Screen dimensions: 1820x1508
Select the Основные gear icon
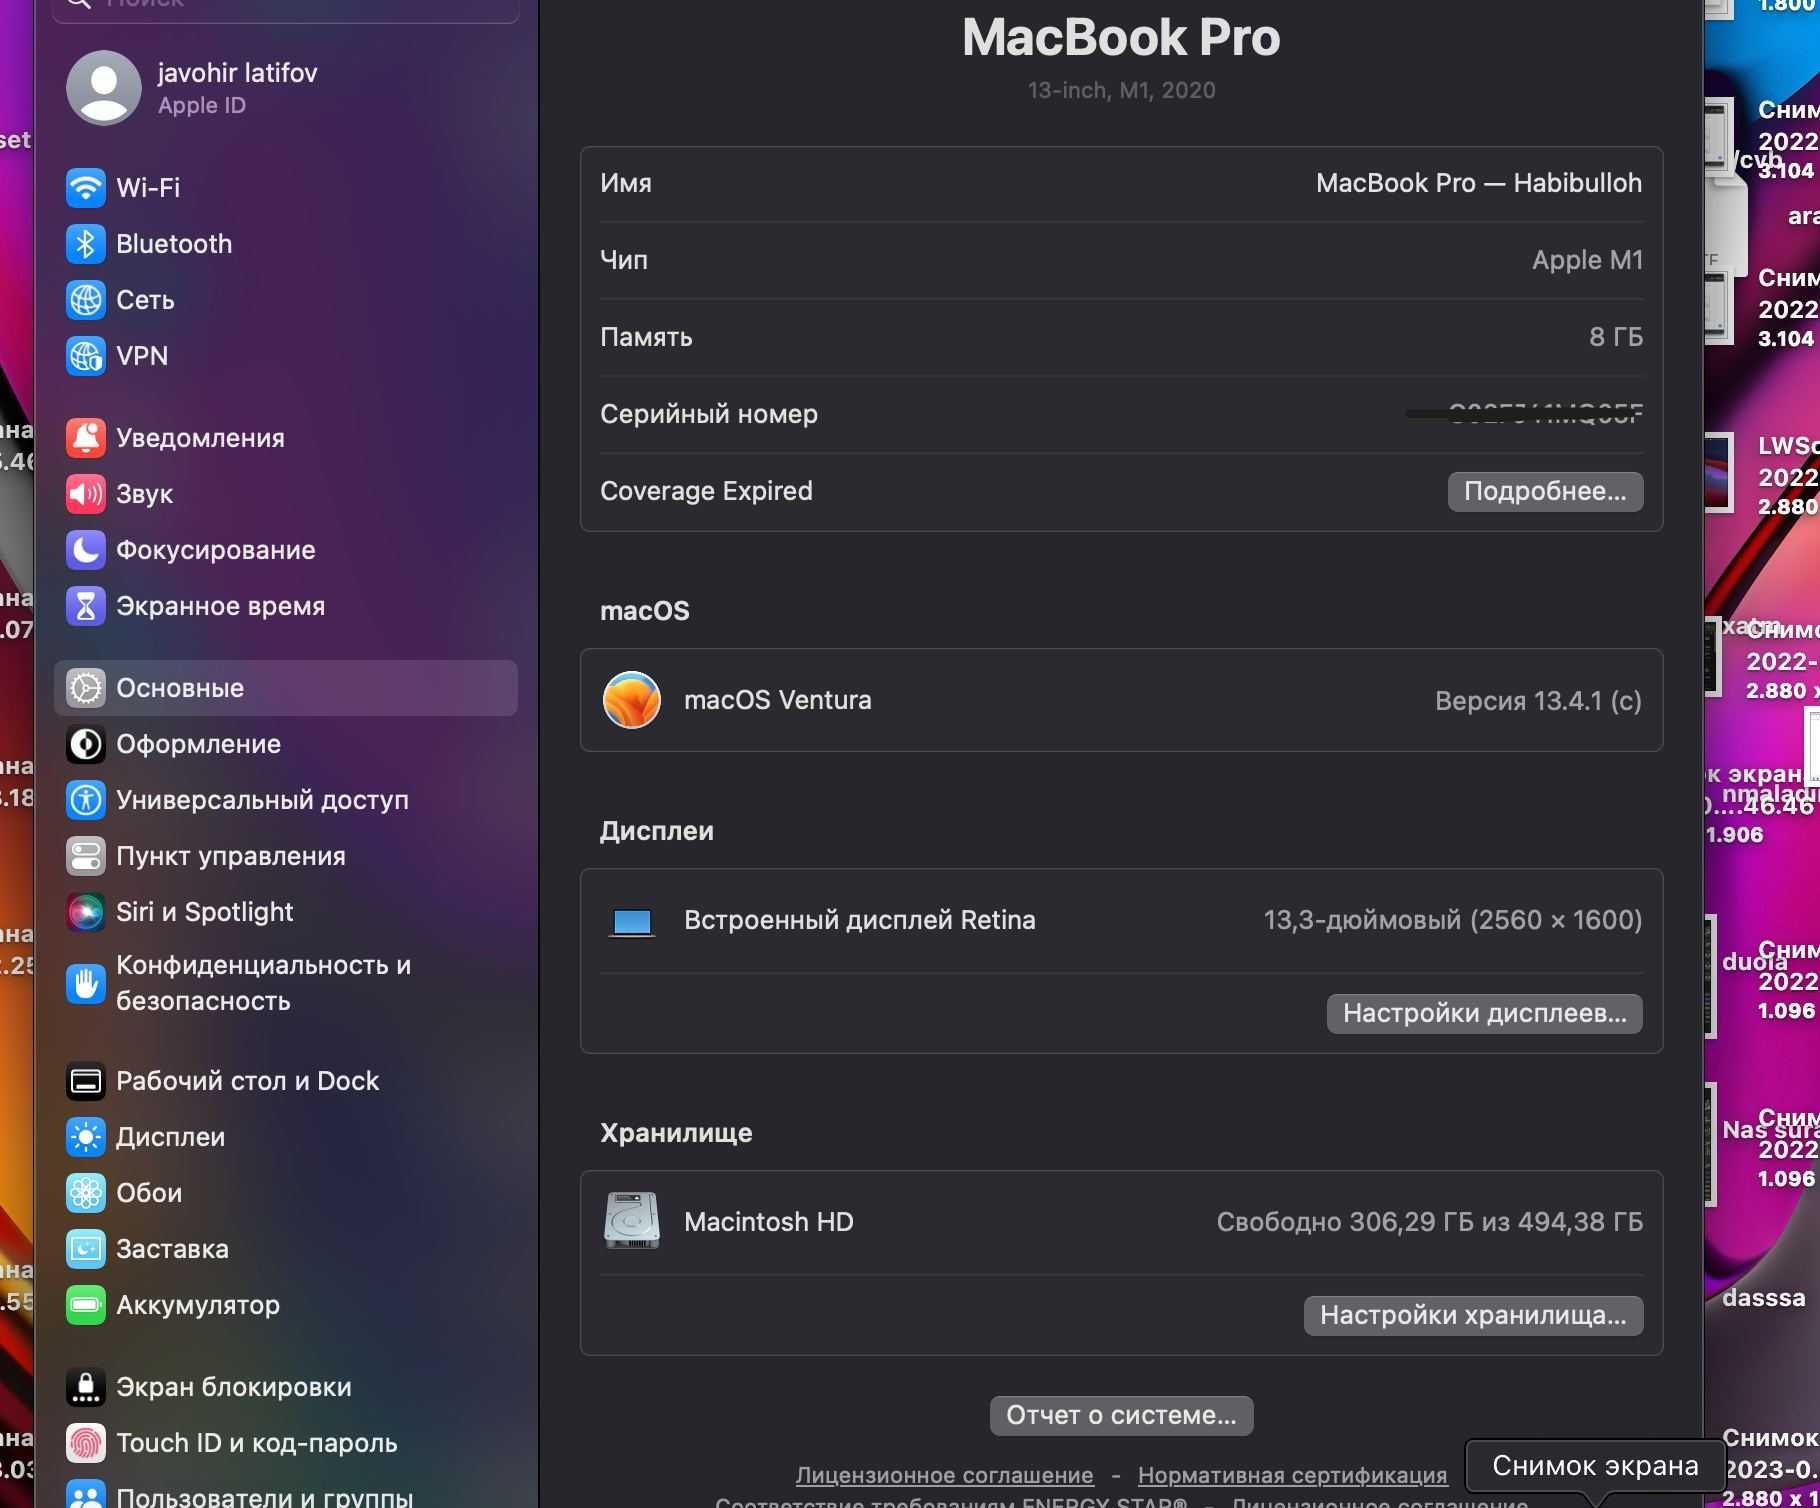pyautogui.click(x=86, y=688)
